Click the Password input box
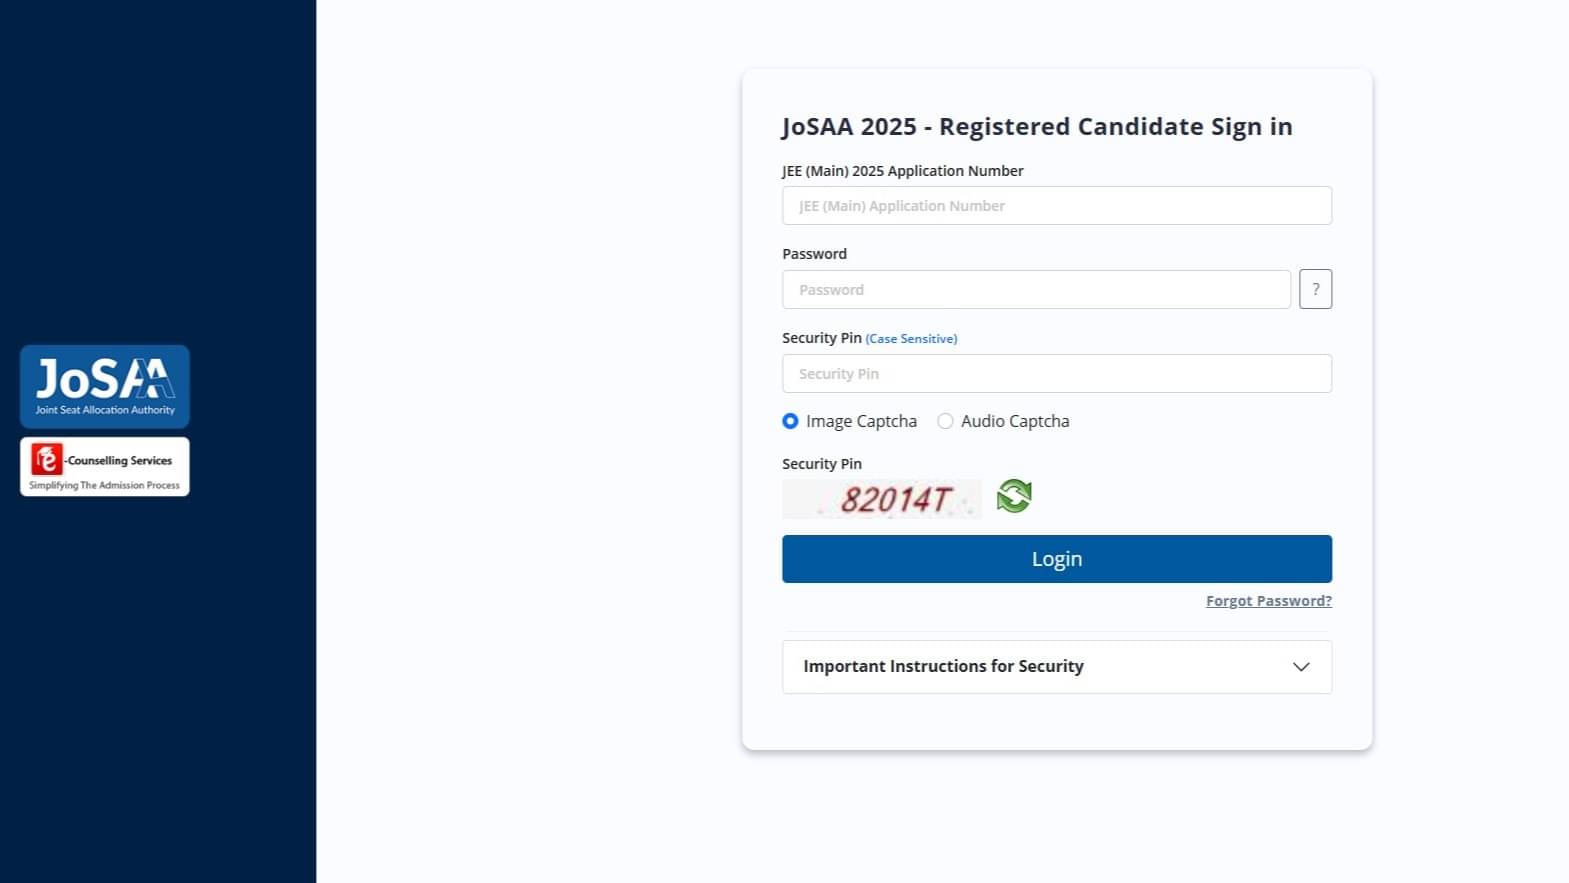The width and height of the screenshot is (1569, 883). [1036, 289]
